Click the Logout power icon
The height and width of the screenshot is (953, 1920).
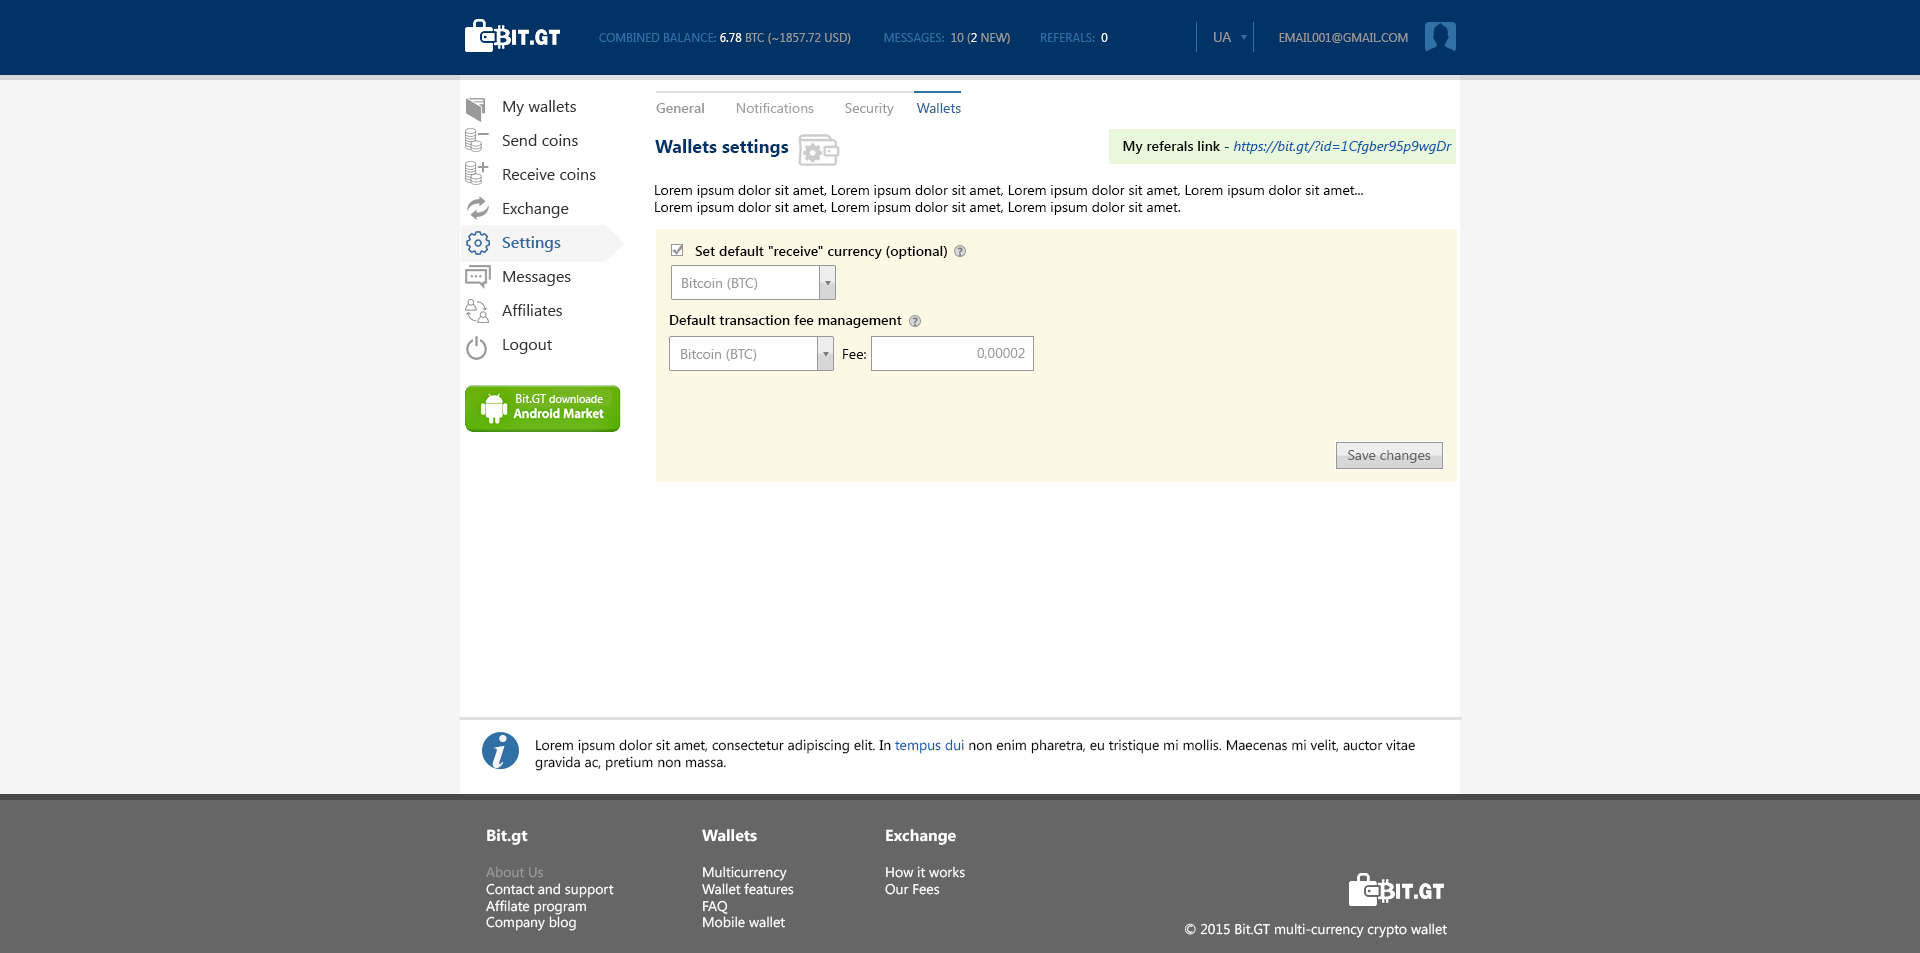[477, 347]
